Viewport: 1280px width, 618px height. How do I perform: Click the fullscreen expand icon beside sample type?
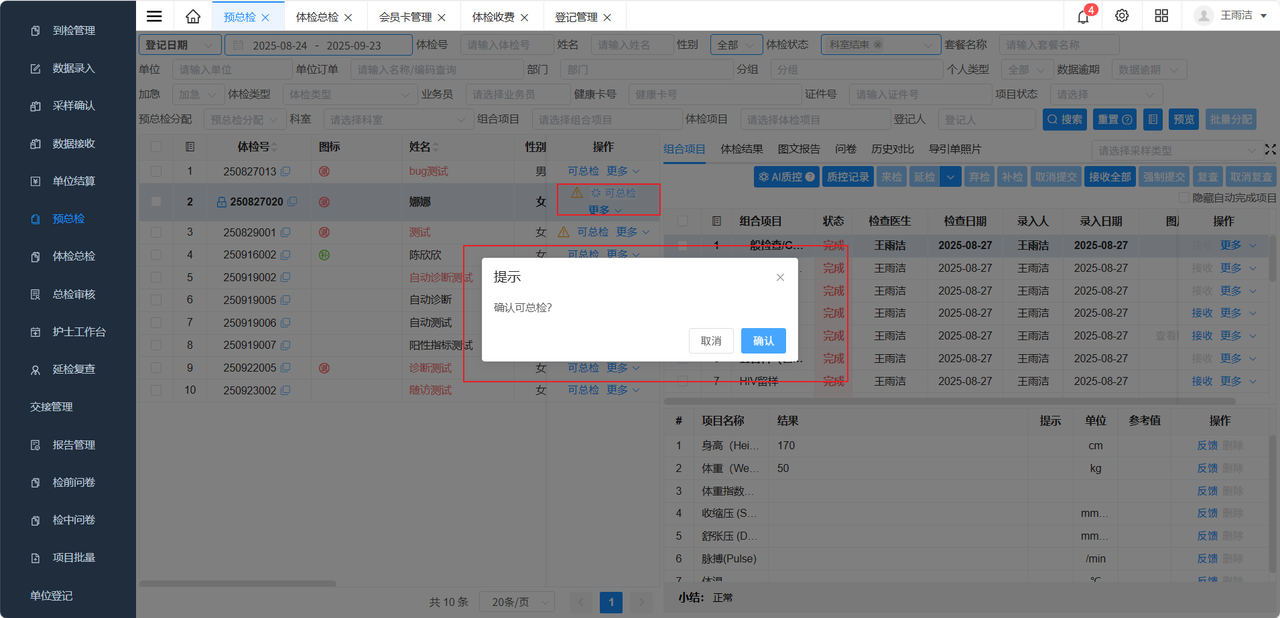point(1270,149)
